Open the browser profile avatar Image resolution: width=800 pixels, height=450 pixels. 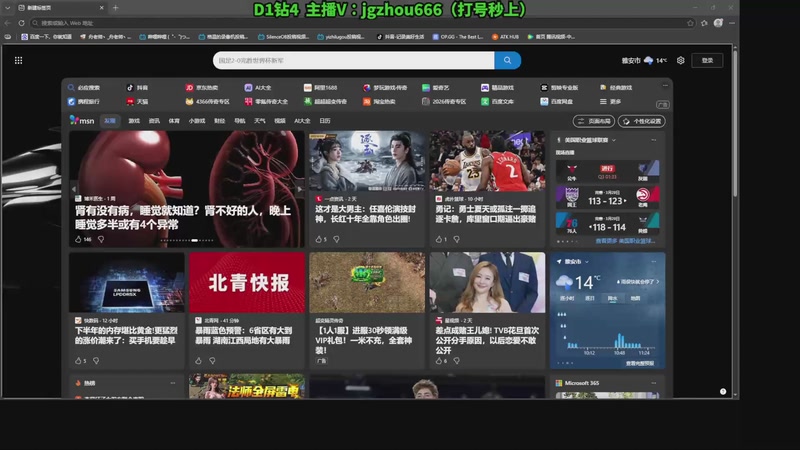coord(718,23)
